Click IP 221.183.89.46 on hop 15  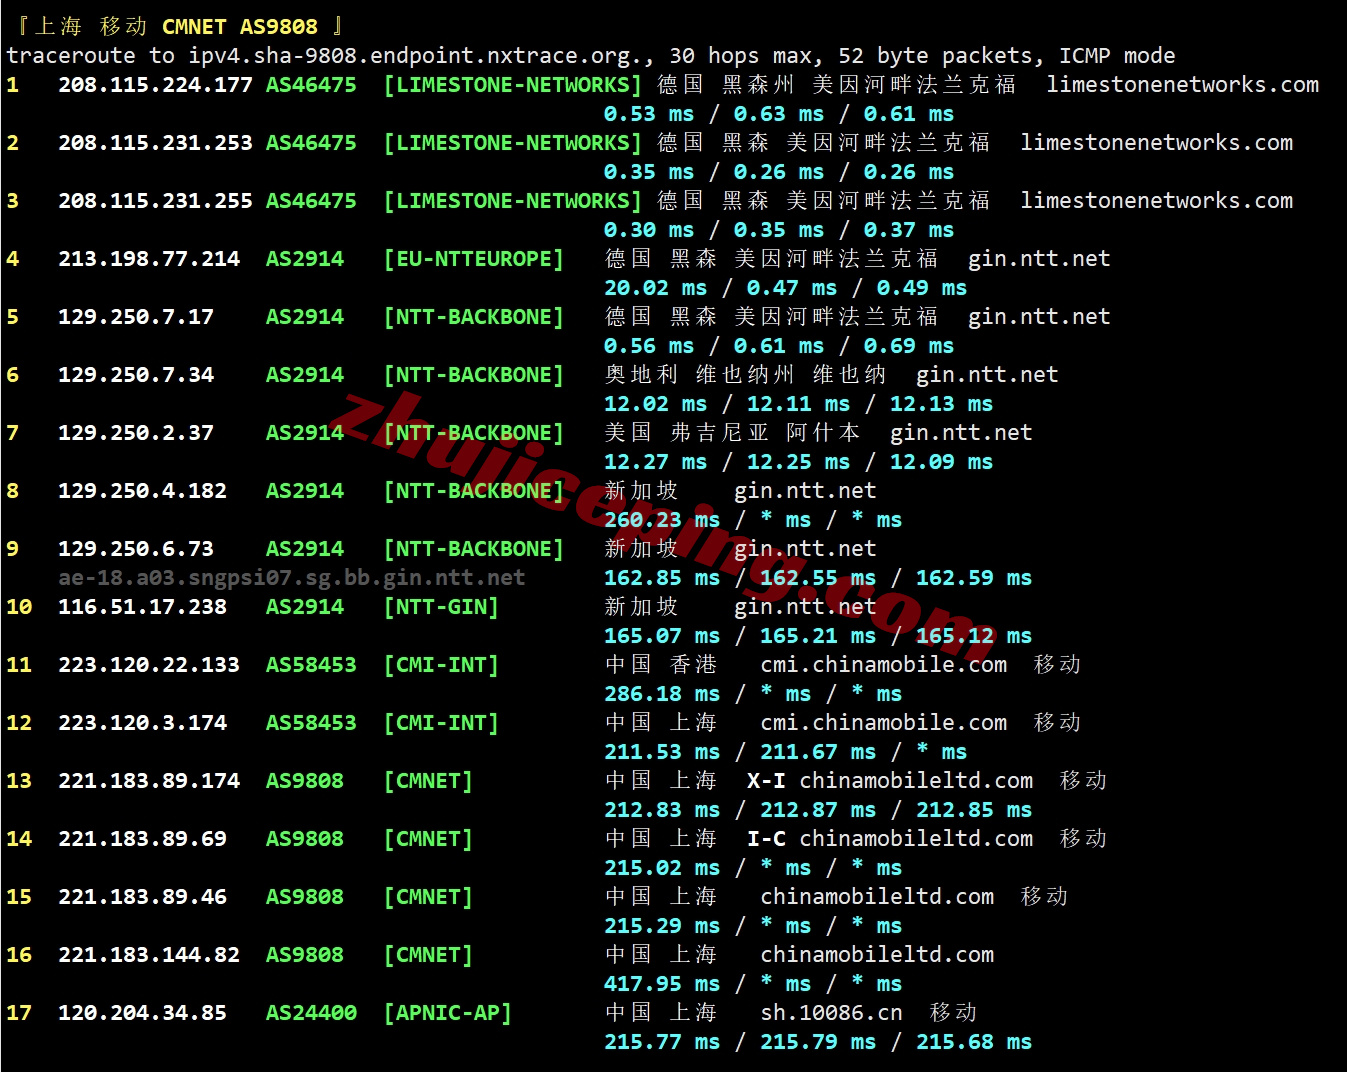[x=142, y=897]
